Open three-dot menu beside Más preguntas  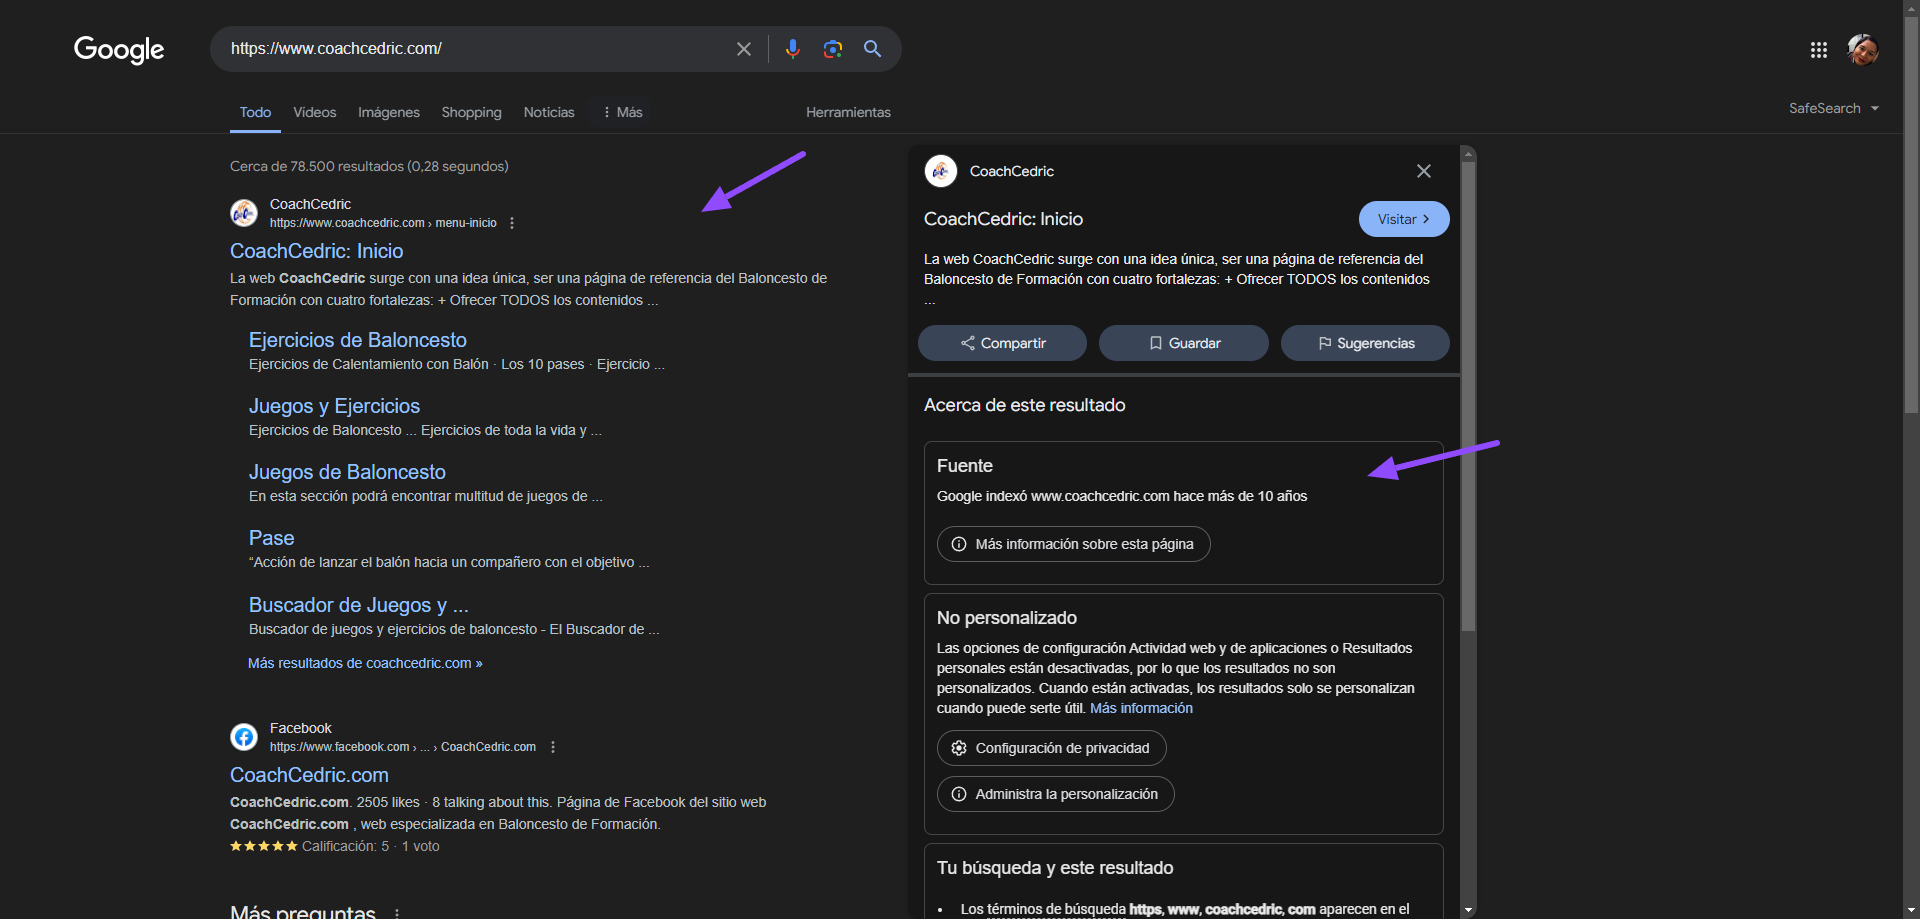[x=397, y=913]
